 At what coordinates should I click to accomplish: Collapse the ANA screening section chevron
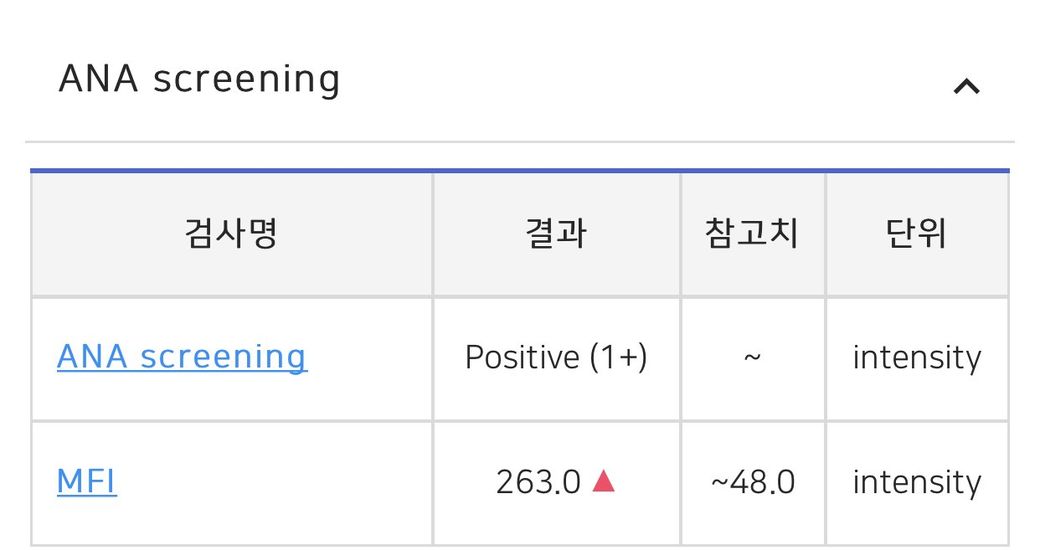966,87
